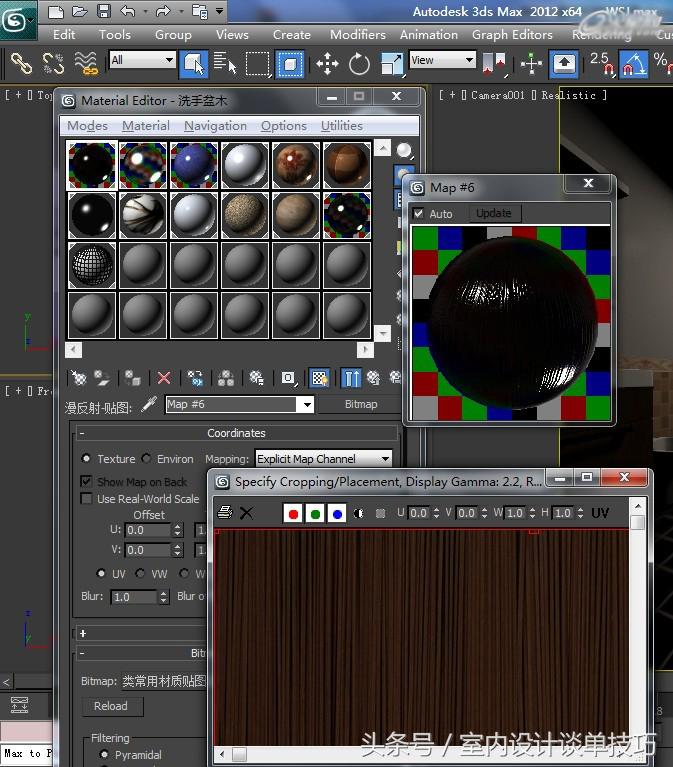Uncheck Show Map on Back
Image resolution: width=673 pixels, height=767 pixels.
click(x=86, y=481)
